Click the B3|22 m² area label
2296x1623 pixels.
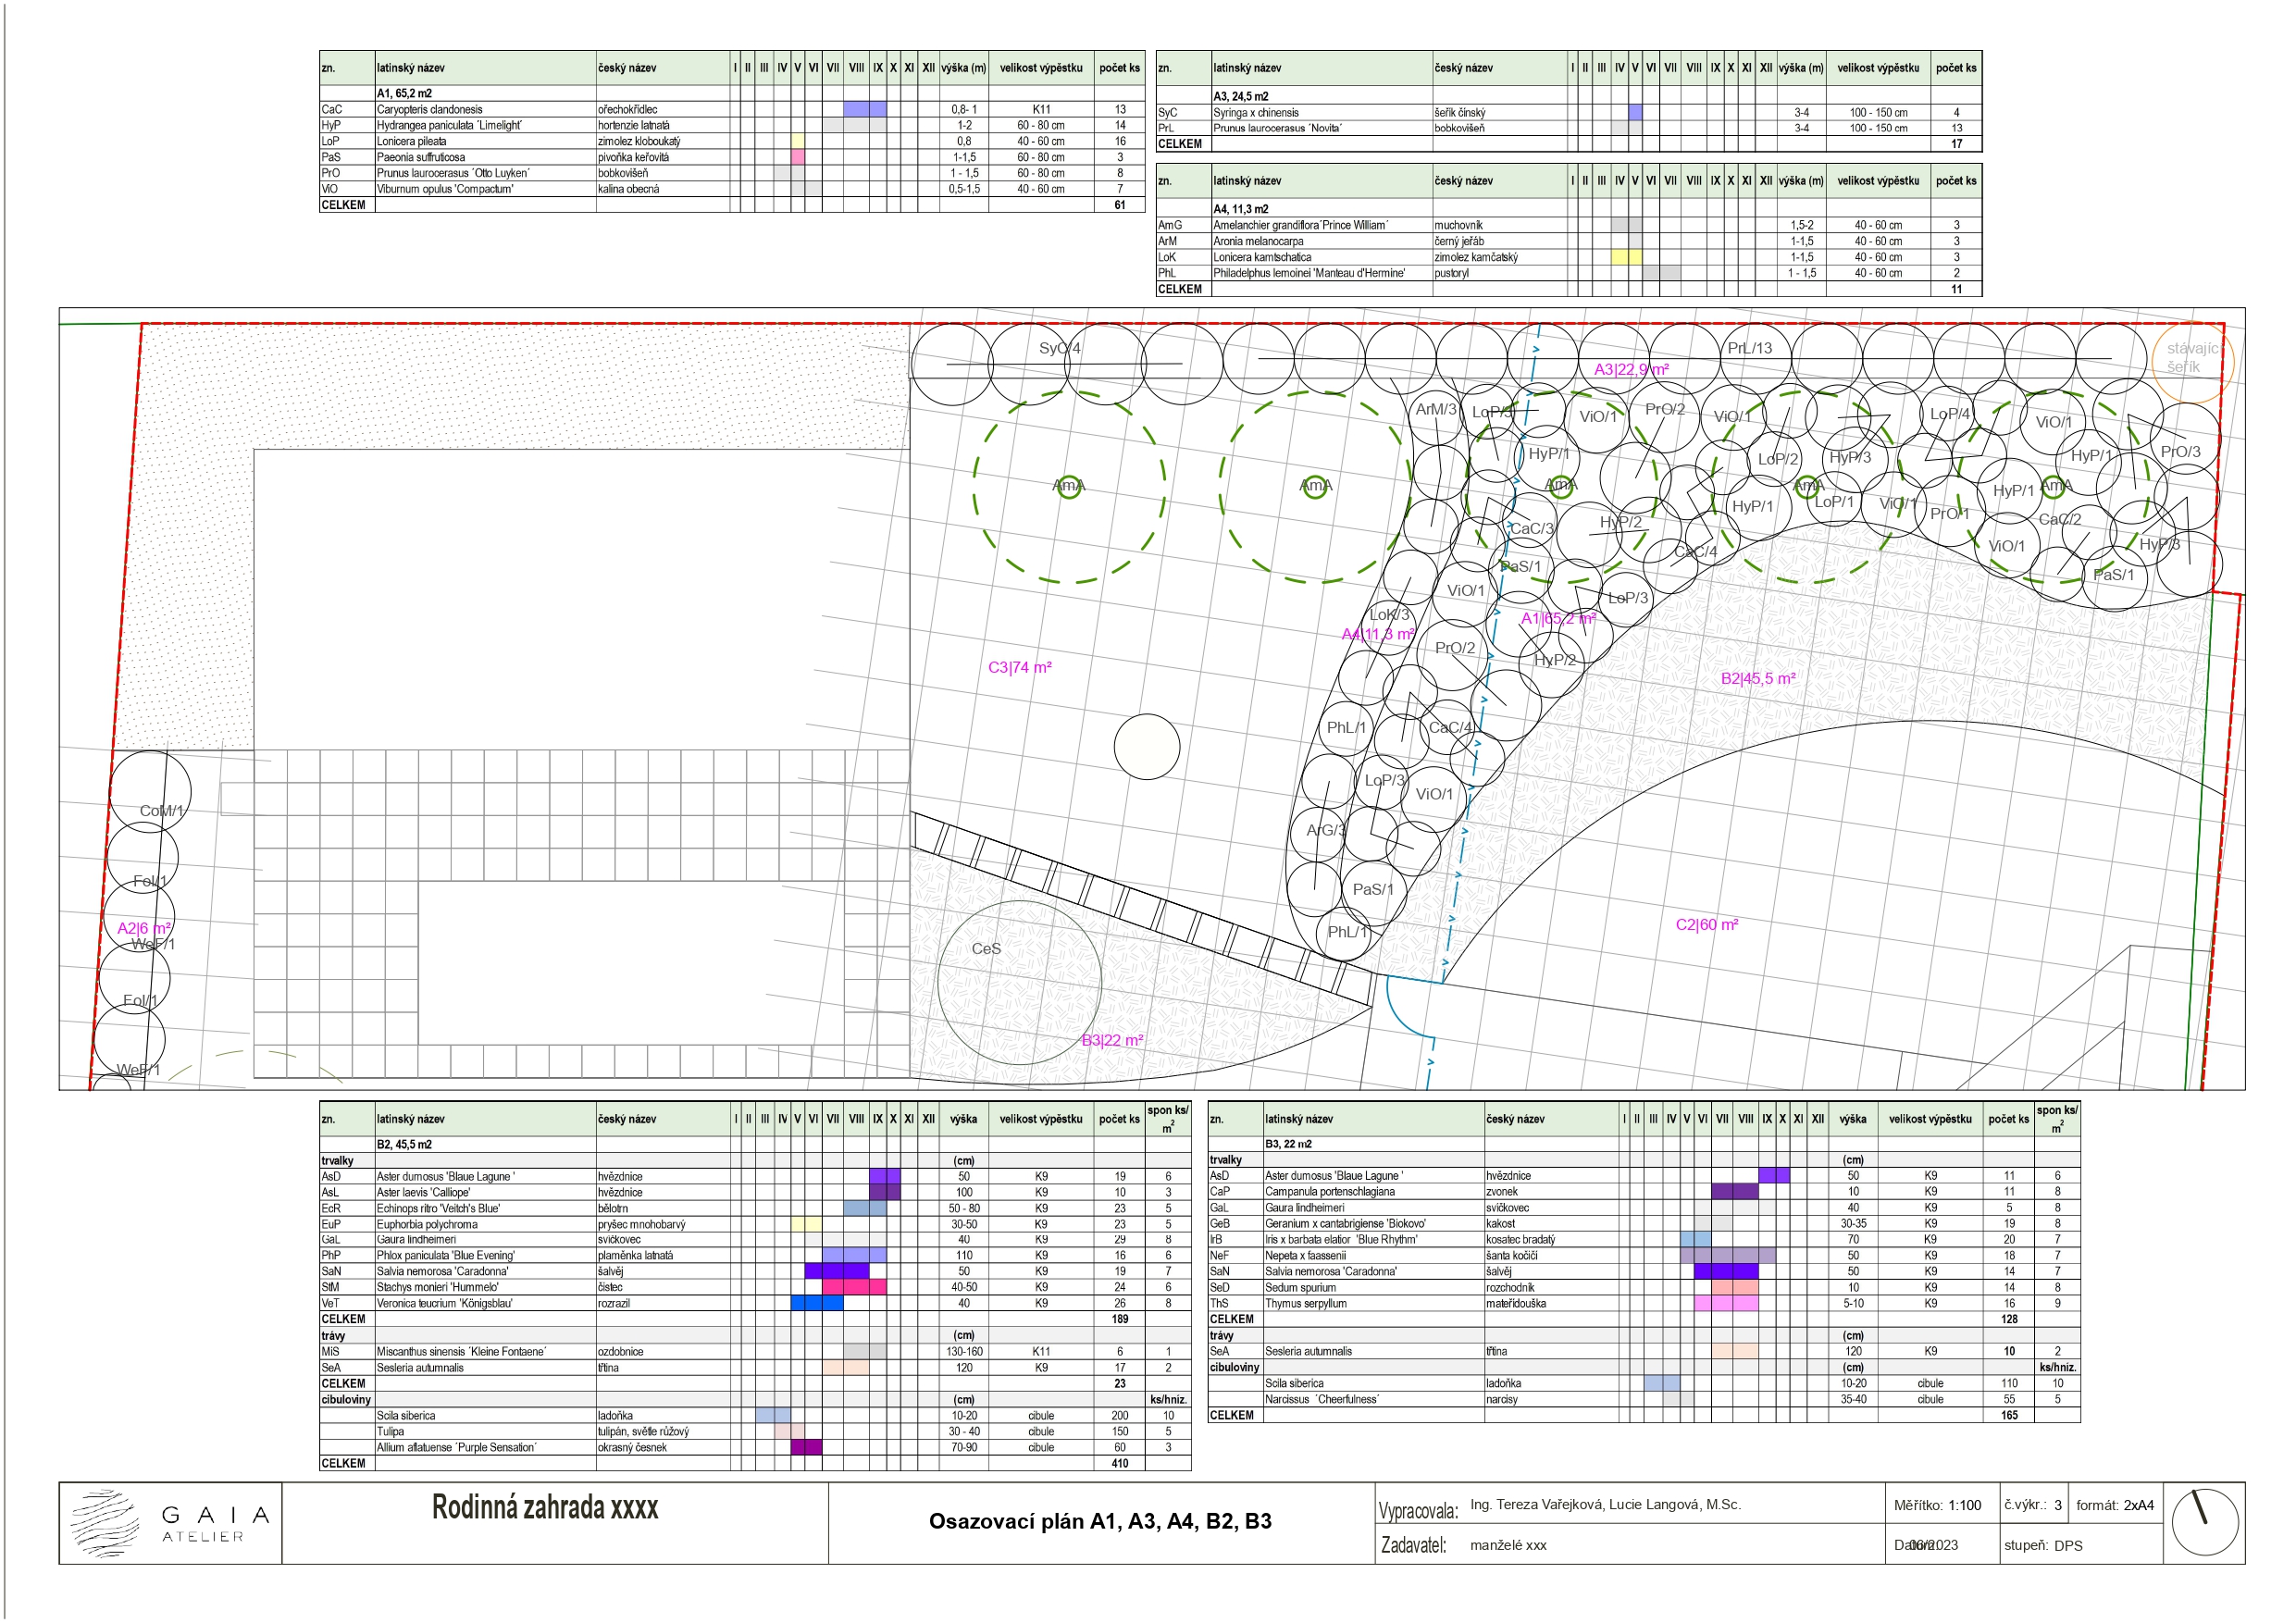(x=1112, y=1040)
